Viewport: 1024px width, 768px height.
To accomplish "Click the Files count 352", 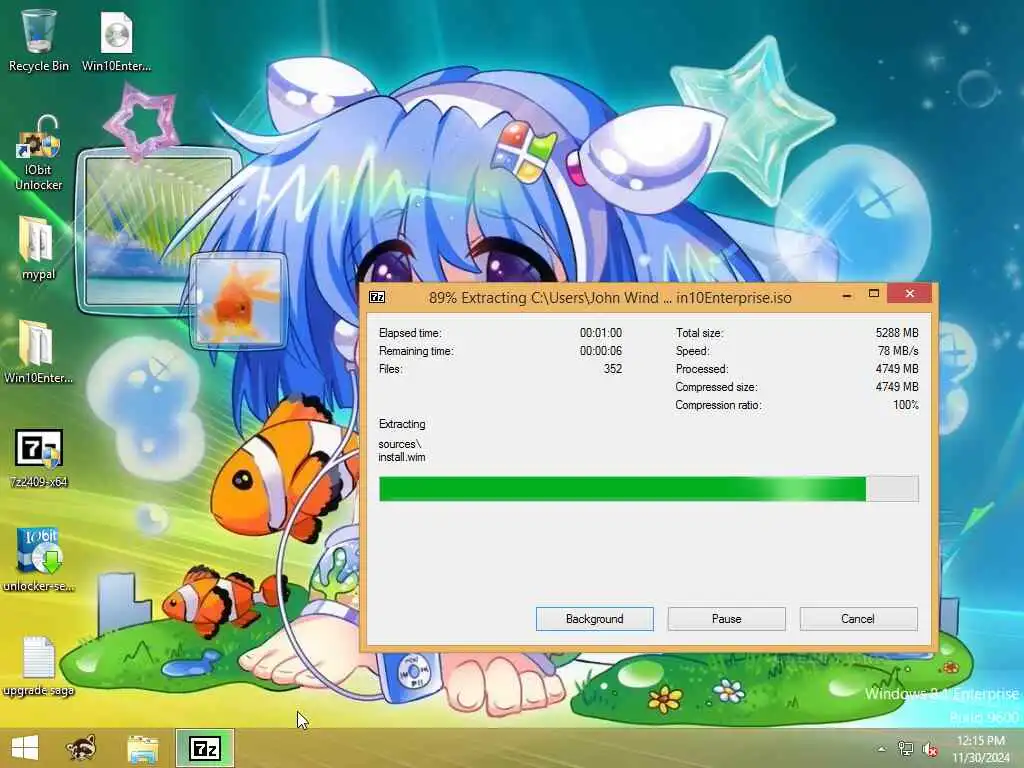I will pos(613,369).
